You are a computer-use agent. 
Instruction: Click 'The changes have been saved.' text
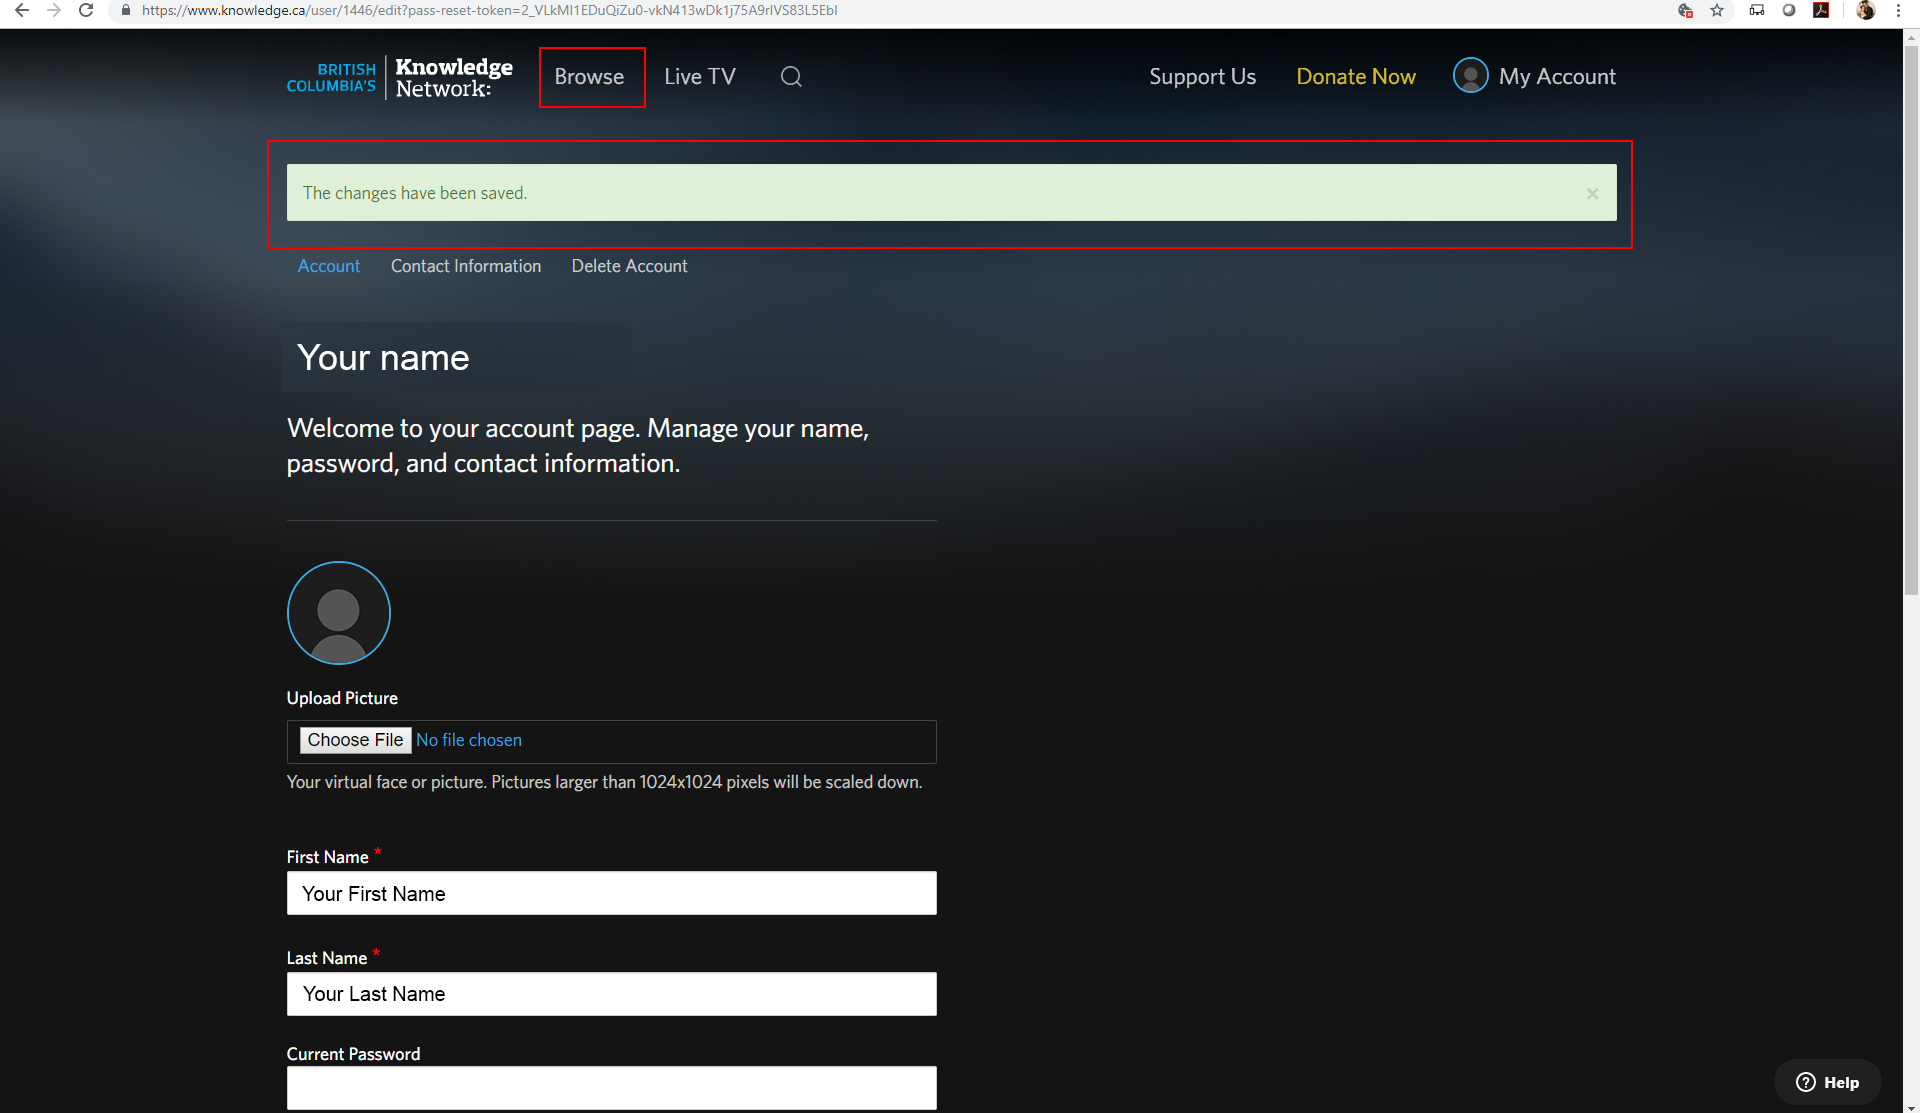coord(415,193)
